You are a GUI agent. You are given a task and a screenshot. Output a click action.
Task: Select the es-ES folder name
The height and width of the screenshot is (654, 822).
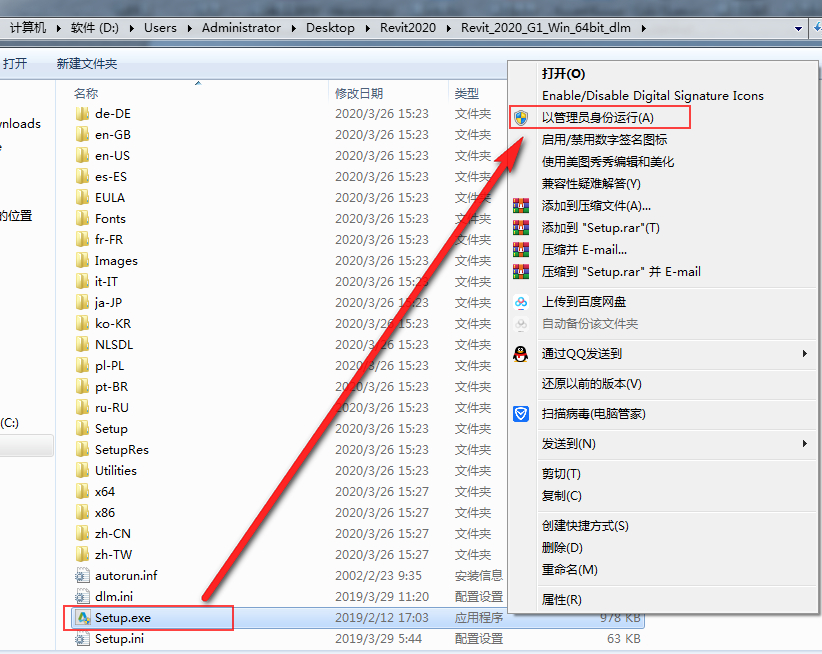coord(111,177)
